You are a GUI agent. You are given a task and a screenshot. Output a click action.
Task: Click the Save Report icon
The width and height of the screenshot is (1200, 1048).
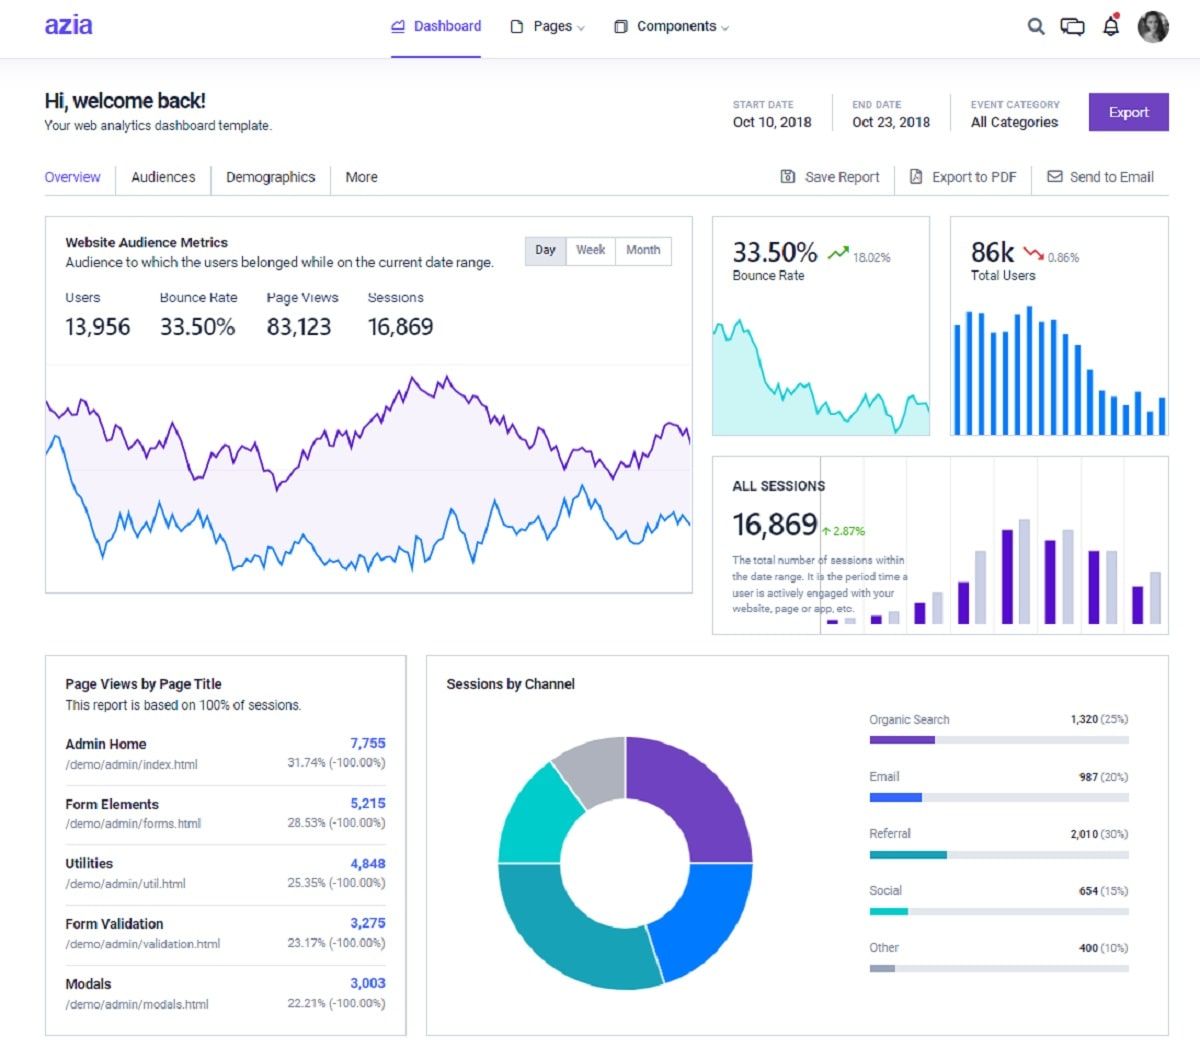[789, 177]
